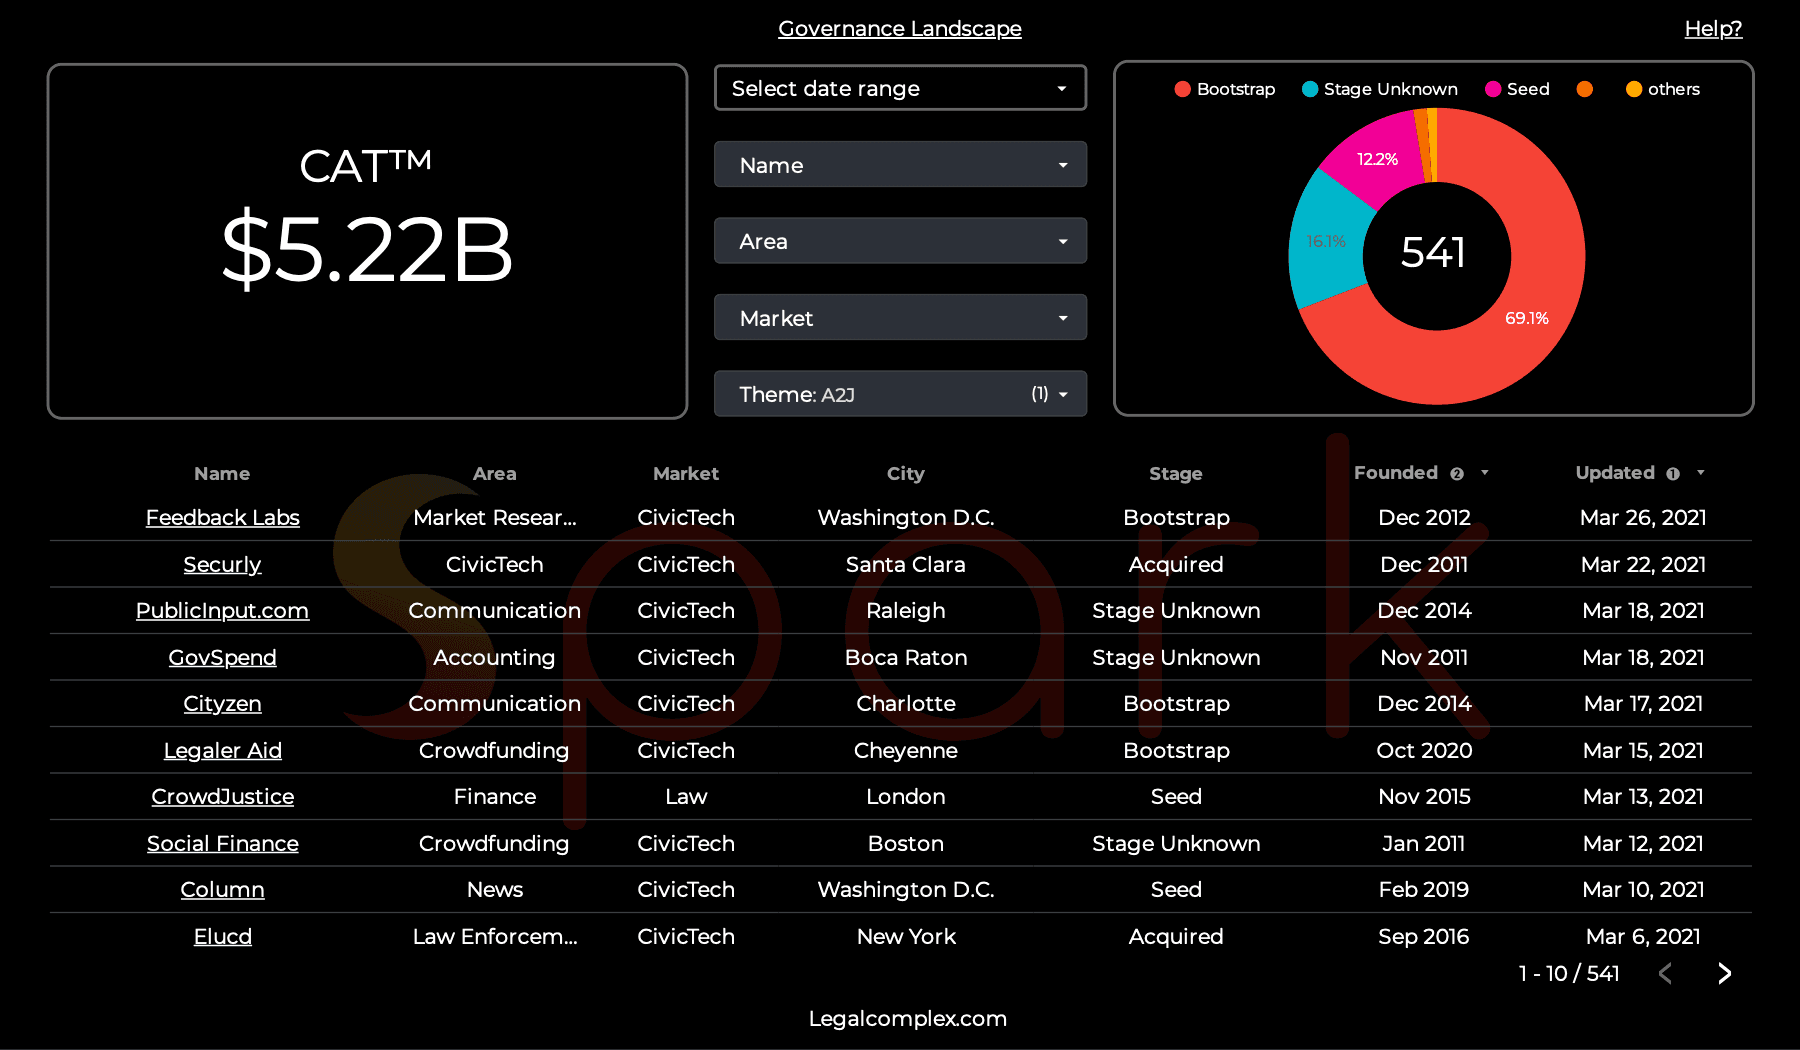
Task: Open the Select date range dropdown
Action: pyautogui.click(x=900, y=88)
